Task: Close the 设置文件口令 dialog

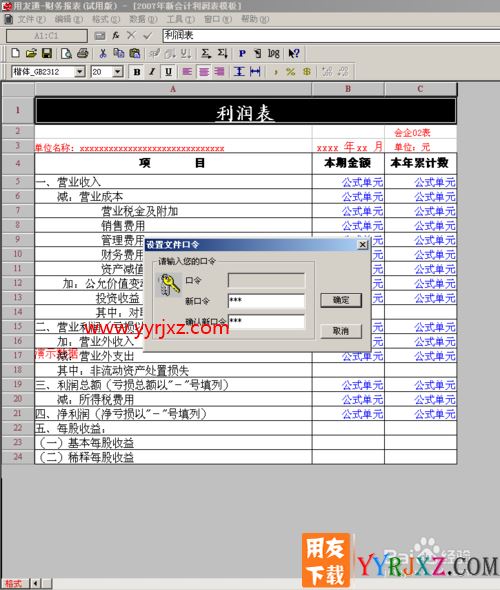Action: point(362,245)
